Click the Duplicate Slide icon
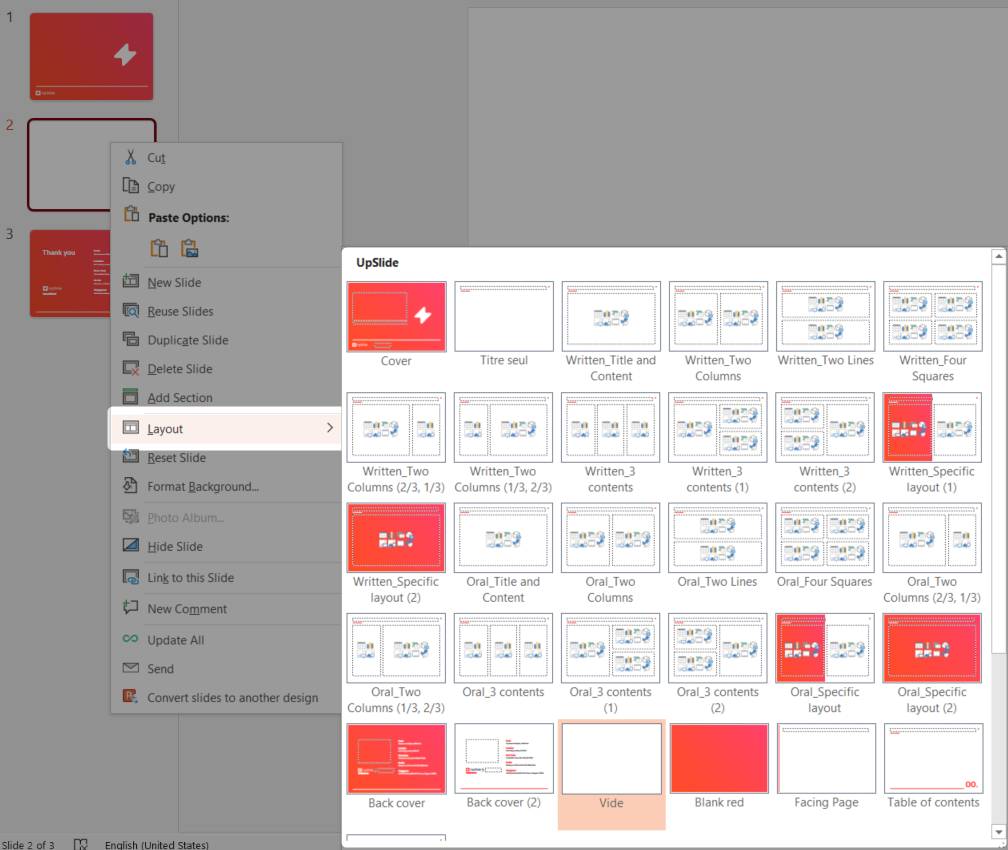 [130, 339]
